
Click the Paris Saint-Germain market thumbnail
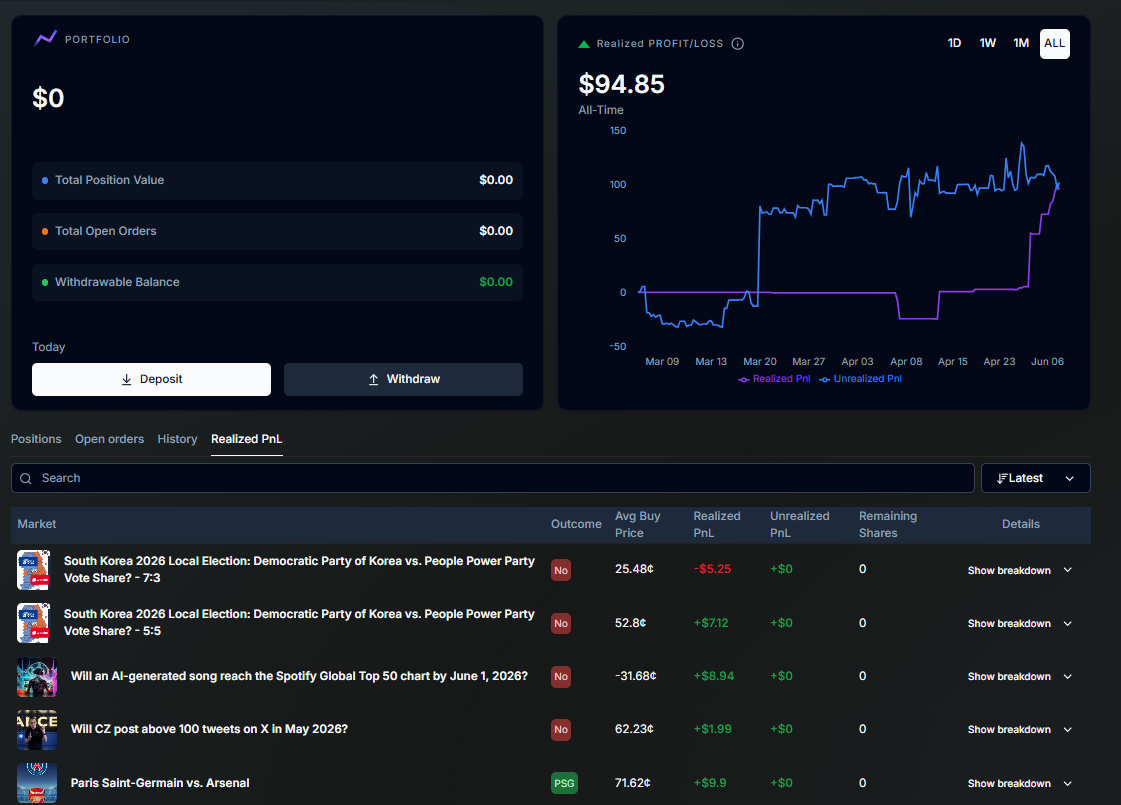37,783
